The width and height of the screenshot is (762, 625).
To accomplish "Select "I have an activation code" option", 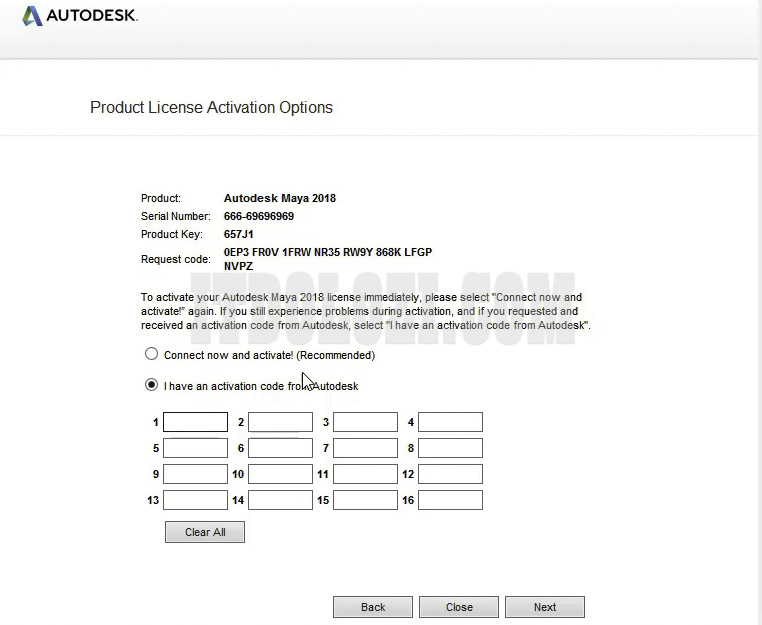I will [152, 385].
